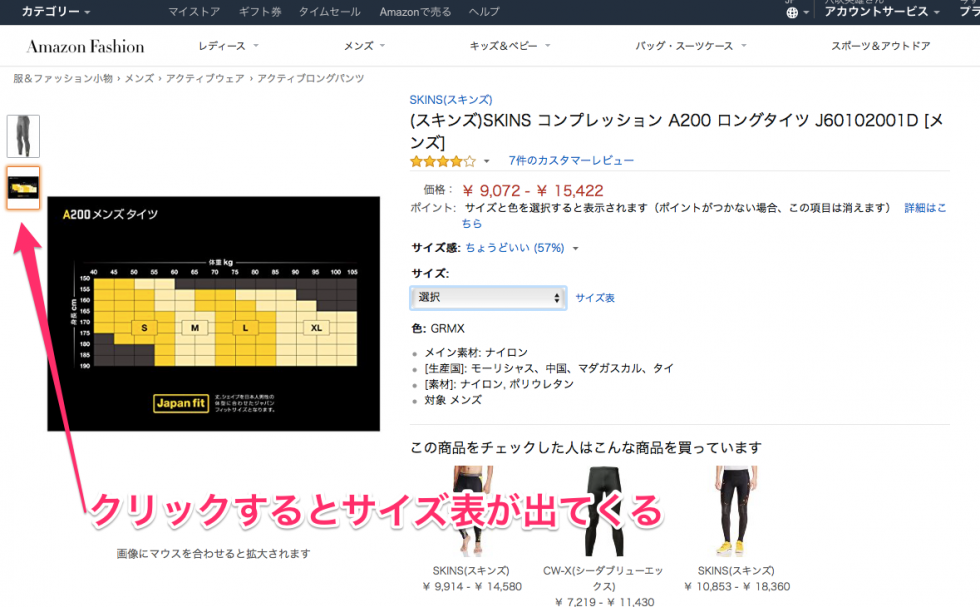This screenshot has width=980, height=607.
Task: Expand rating breakdown arrow beside stars
Action: [x=486, y=161]
